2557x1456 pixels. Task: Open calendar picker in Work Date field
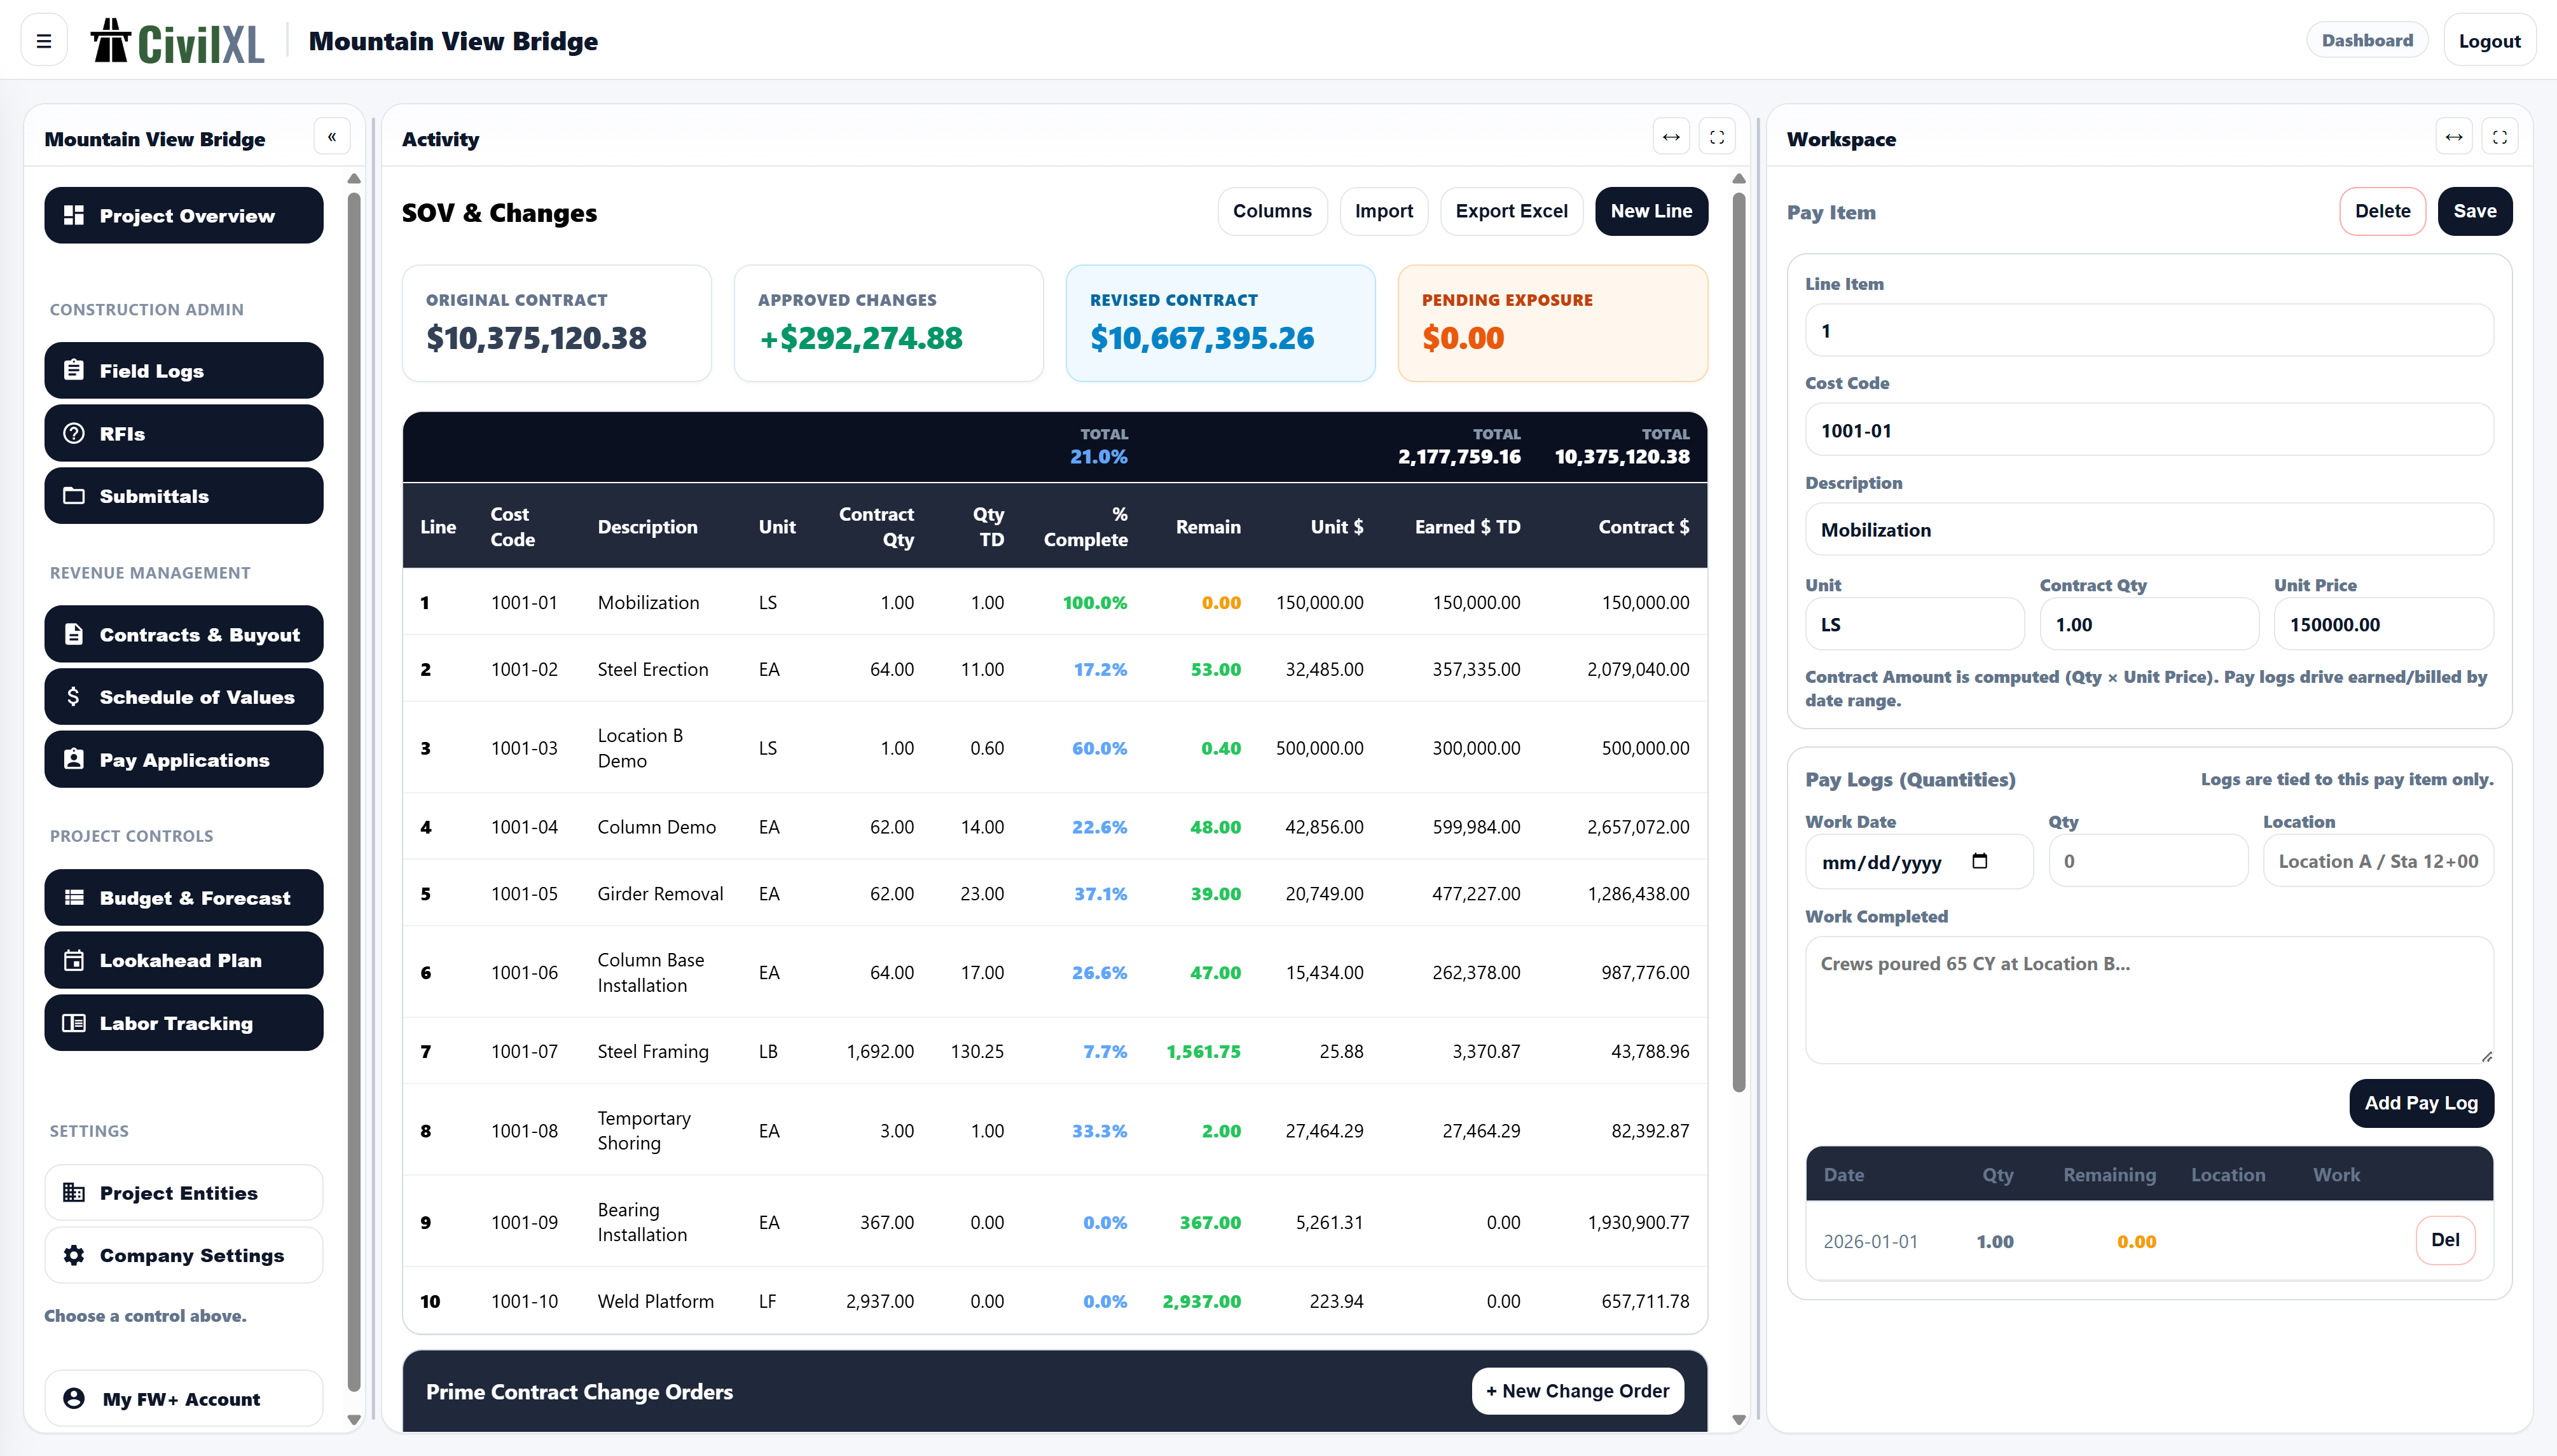point(1979,861)
